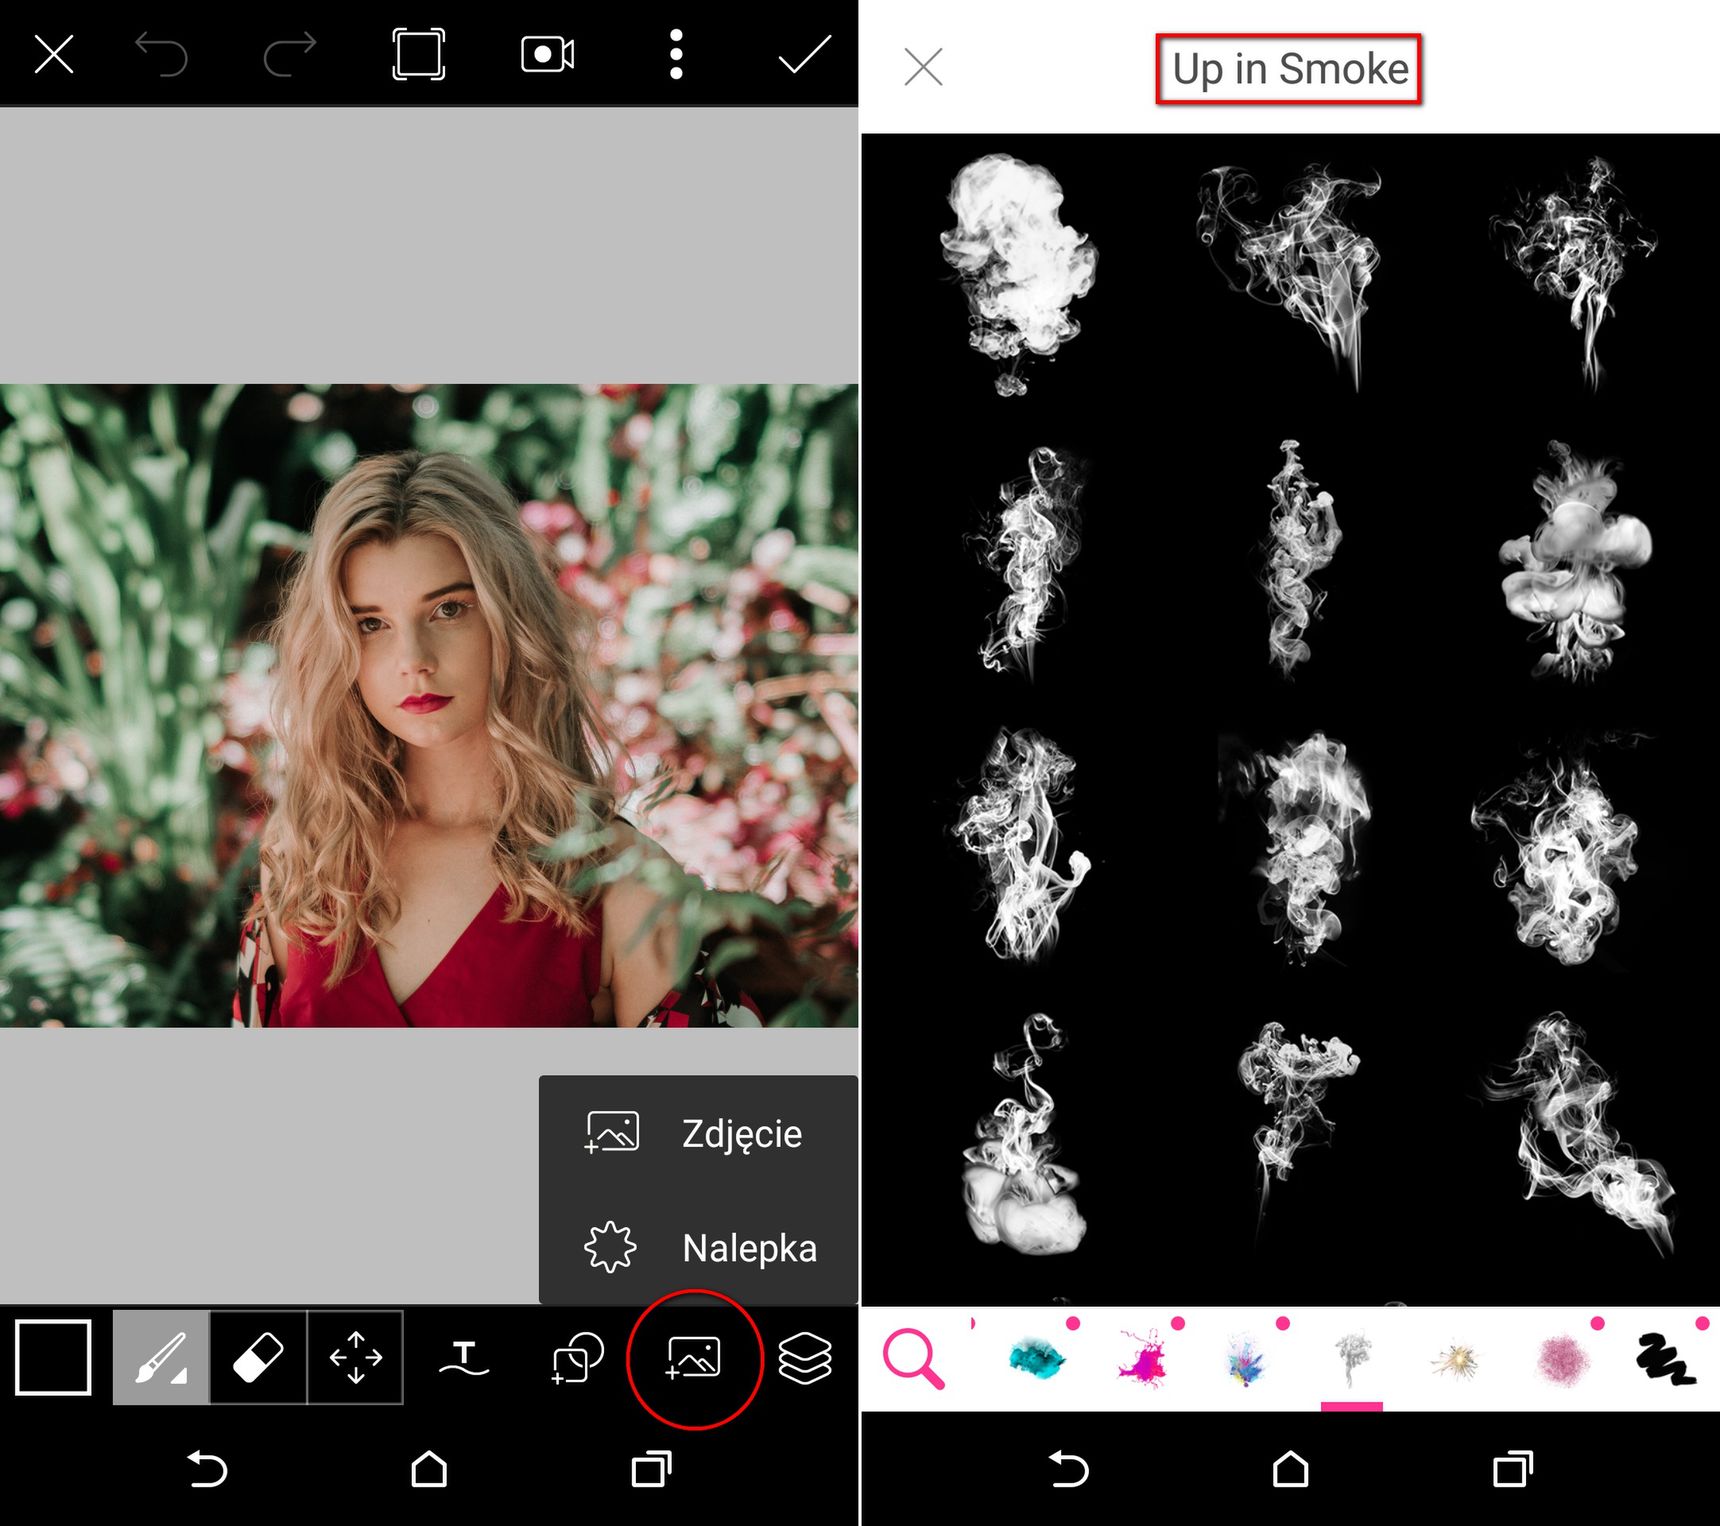
Task: Pick the fourth row left smoke sticker
Action: click(1022, 1134)
